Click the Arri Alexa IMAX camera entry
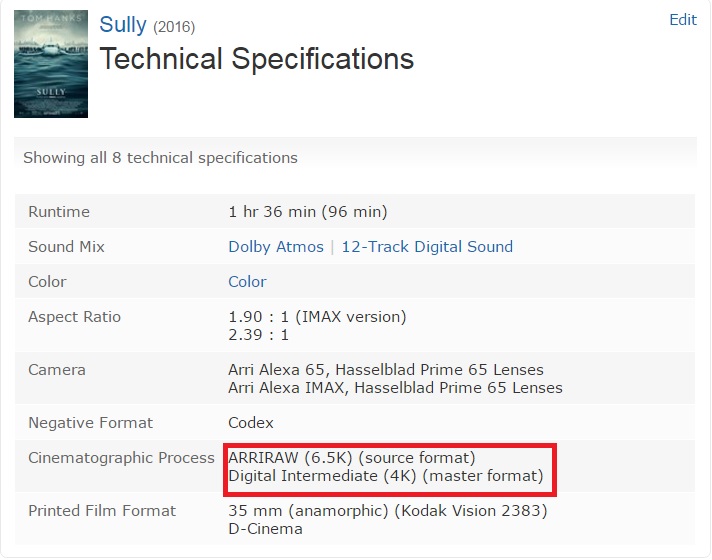The width and height of the screenshot is (712, 560). click(395, 388)
